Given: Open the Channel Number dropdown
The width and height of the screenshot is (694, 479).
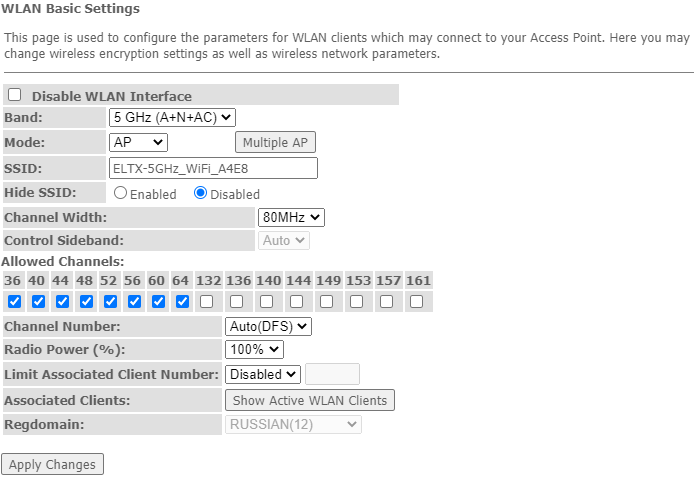Looking at the screenshot, I should pos(269,326).
